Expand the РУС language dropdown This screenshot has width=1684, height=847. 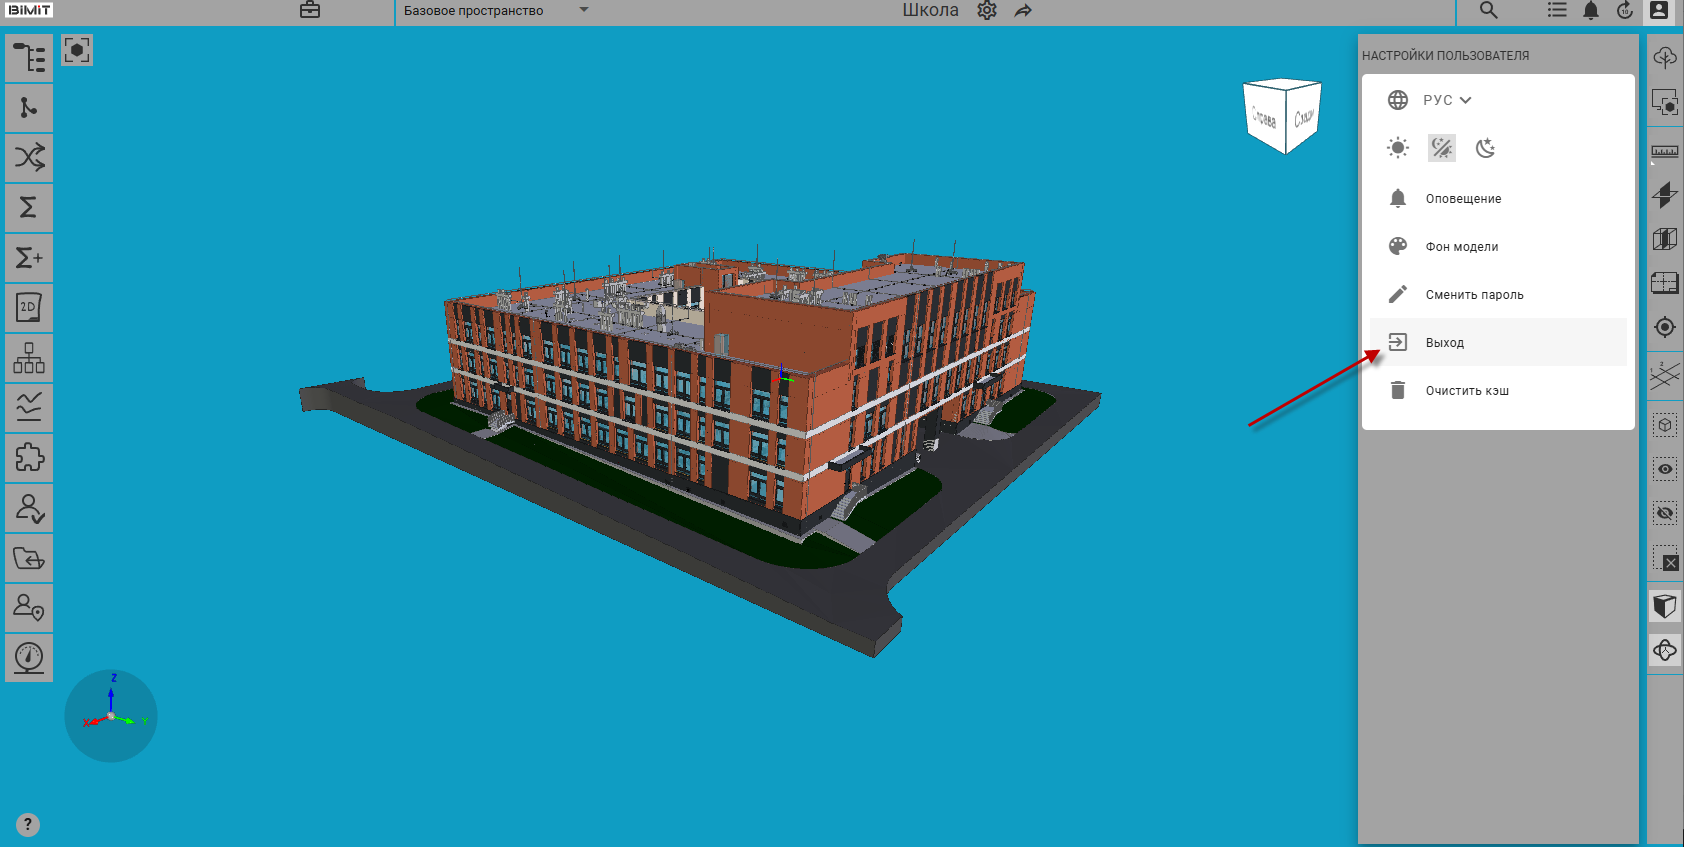tap(1447, 100)
